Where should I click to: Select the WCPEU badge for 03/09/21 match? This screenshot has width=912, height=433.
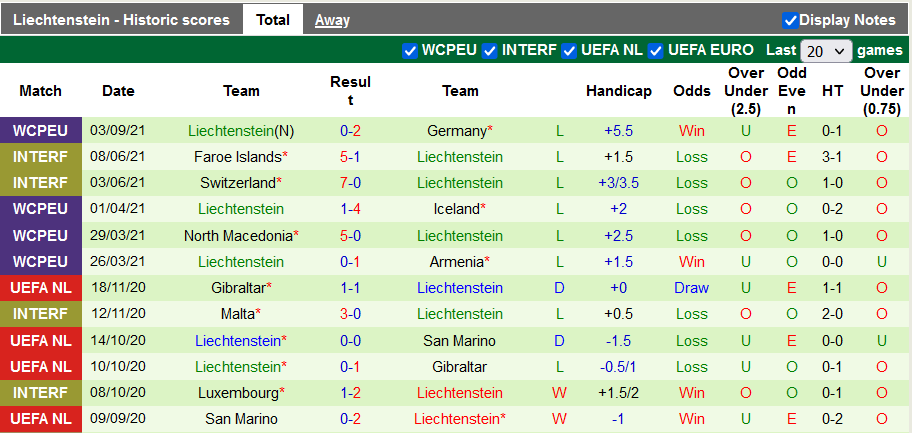[x=41, y=131]
